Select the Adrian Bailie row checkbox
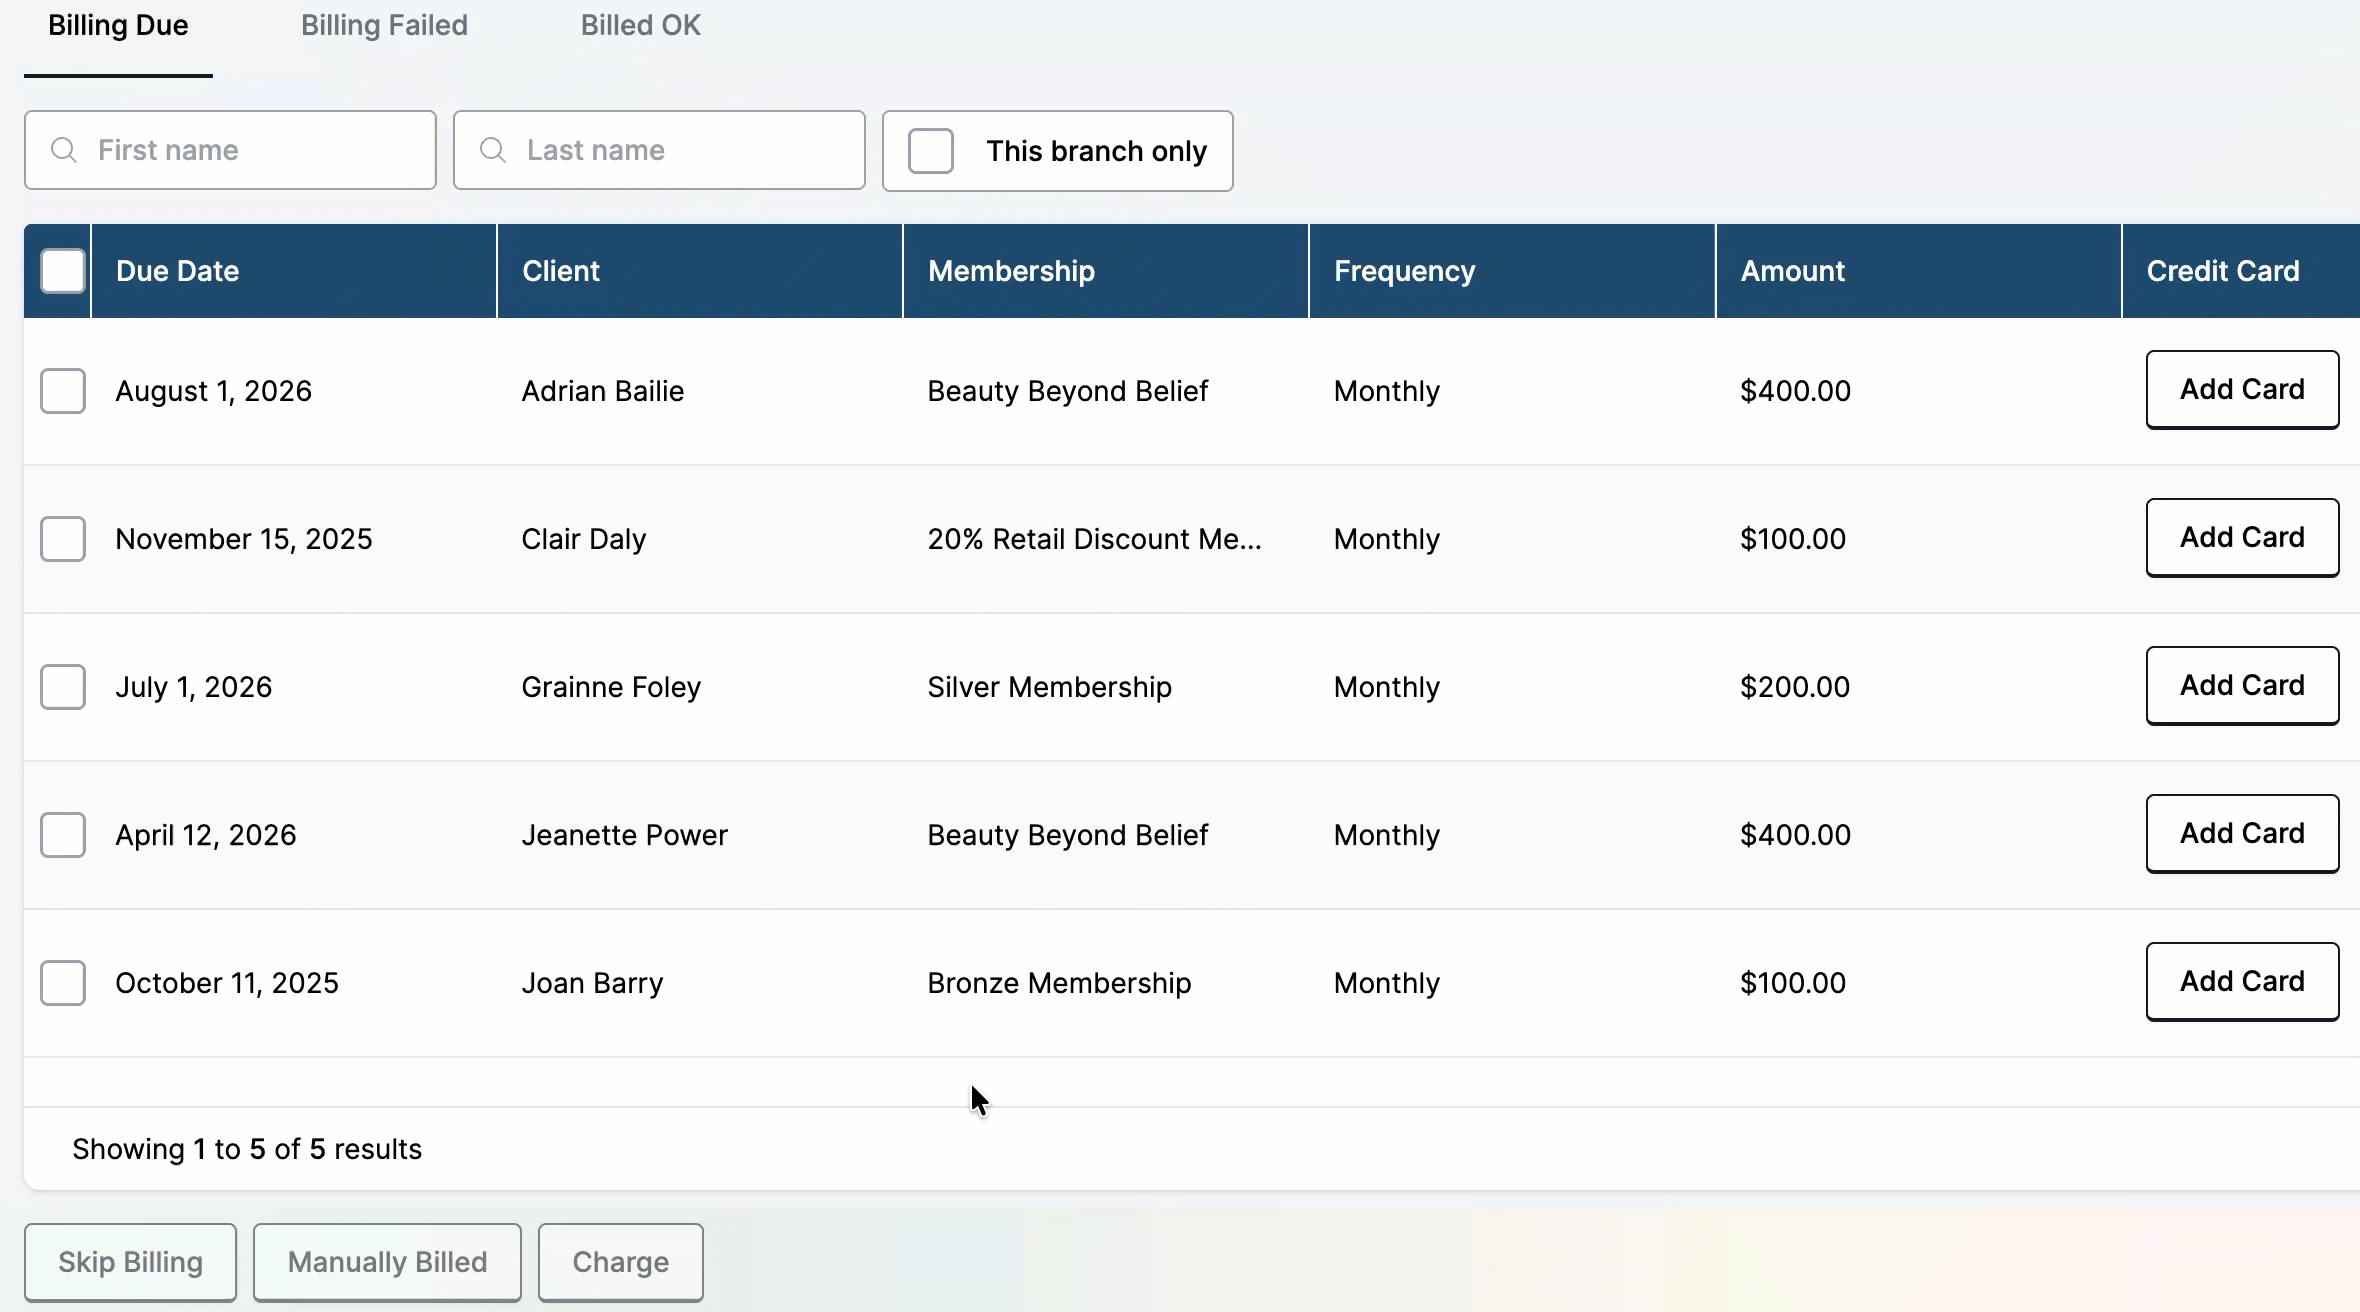This screenshot has width=2360, height=1312. [63, 391]
